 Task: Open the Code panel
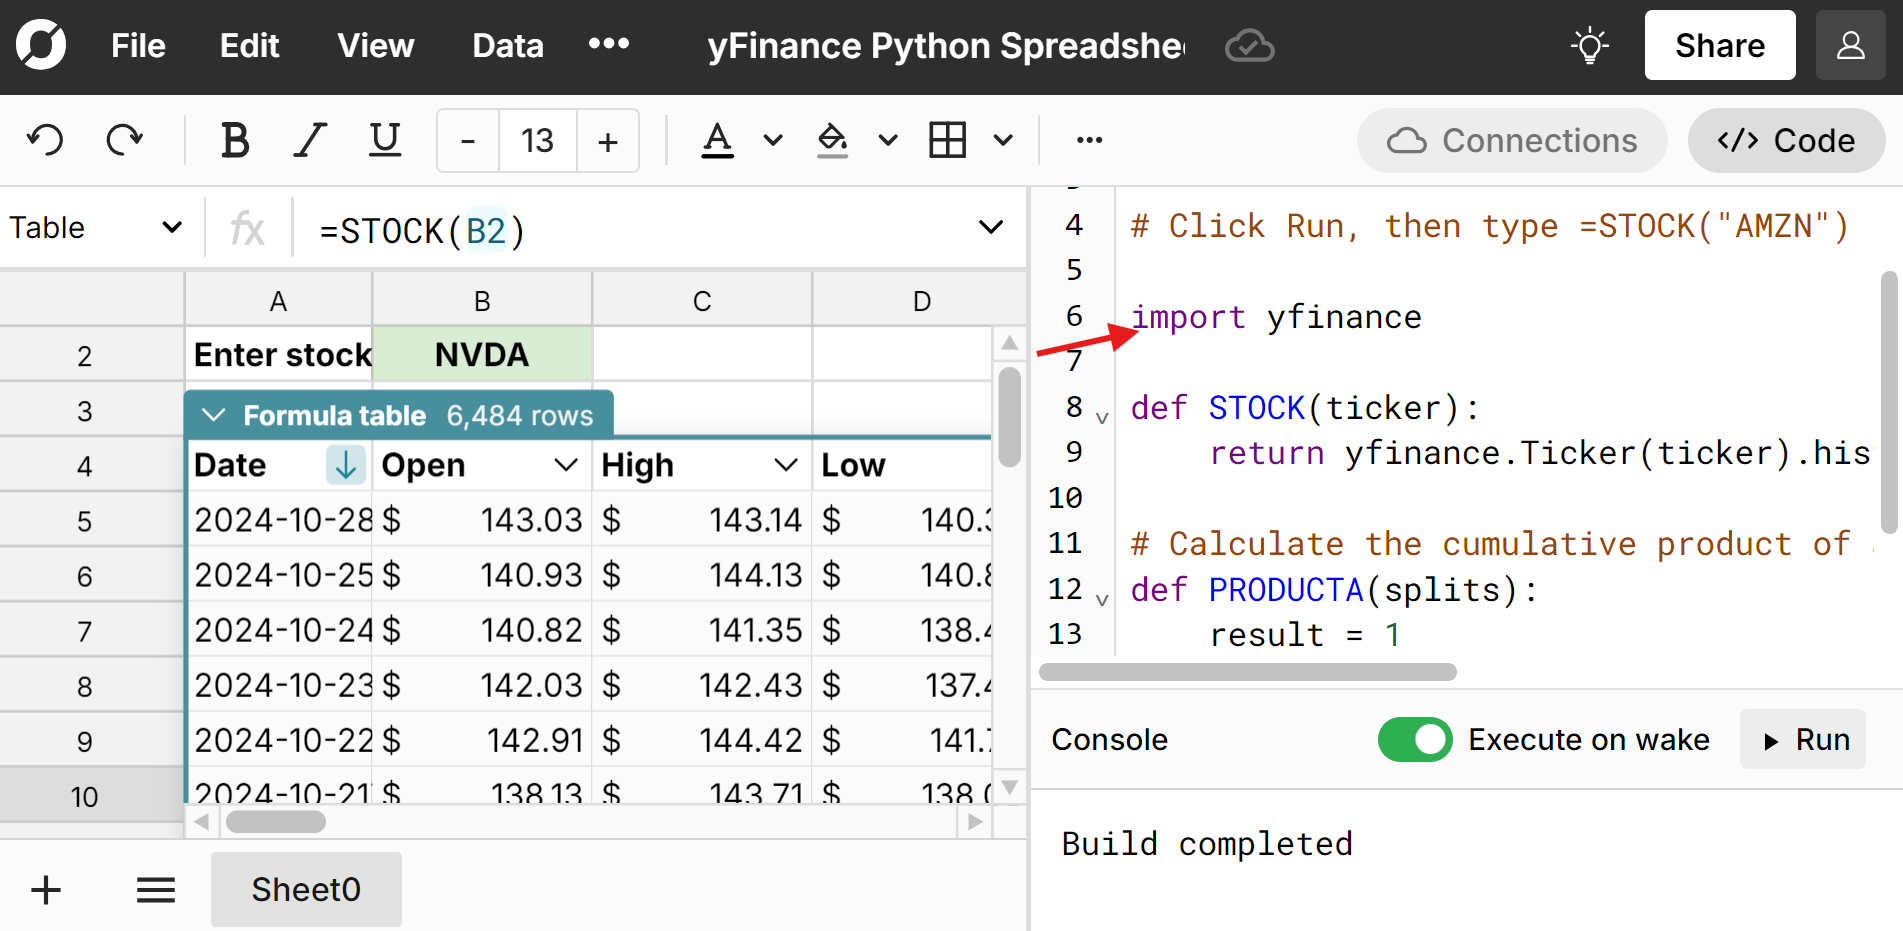(1786, 140)
